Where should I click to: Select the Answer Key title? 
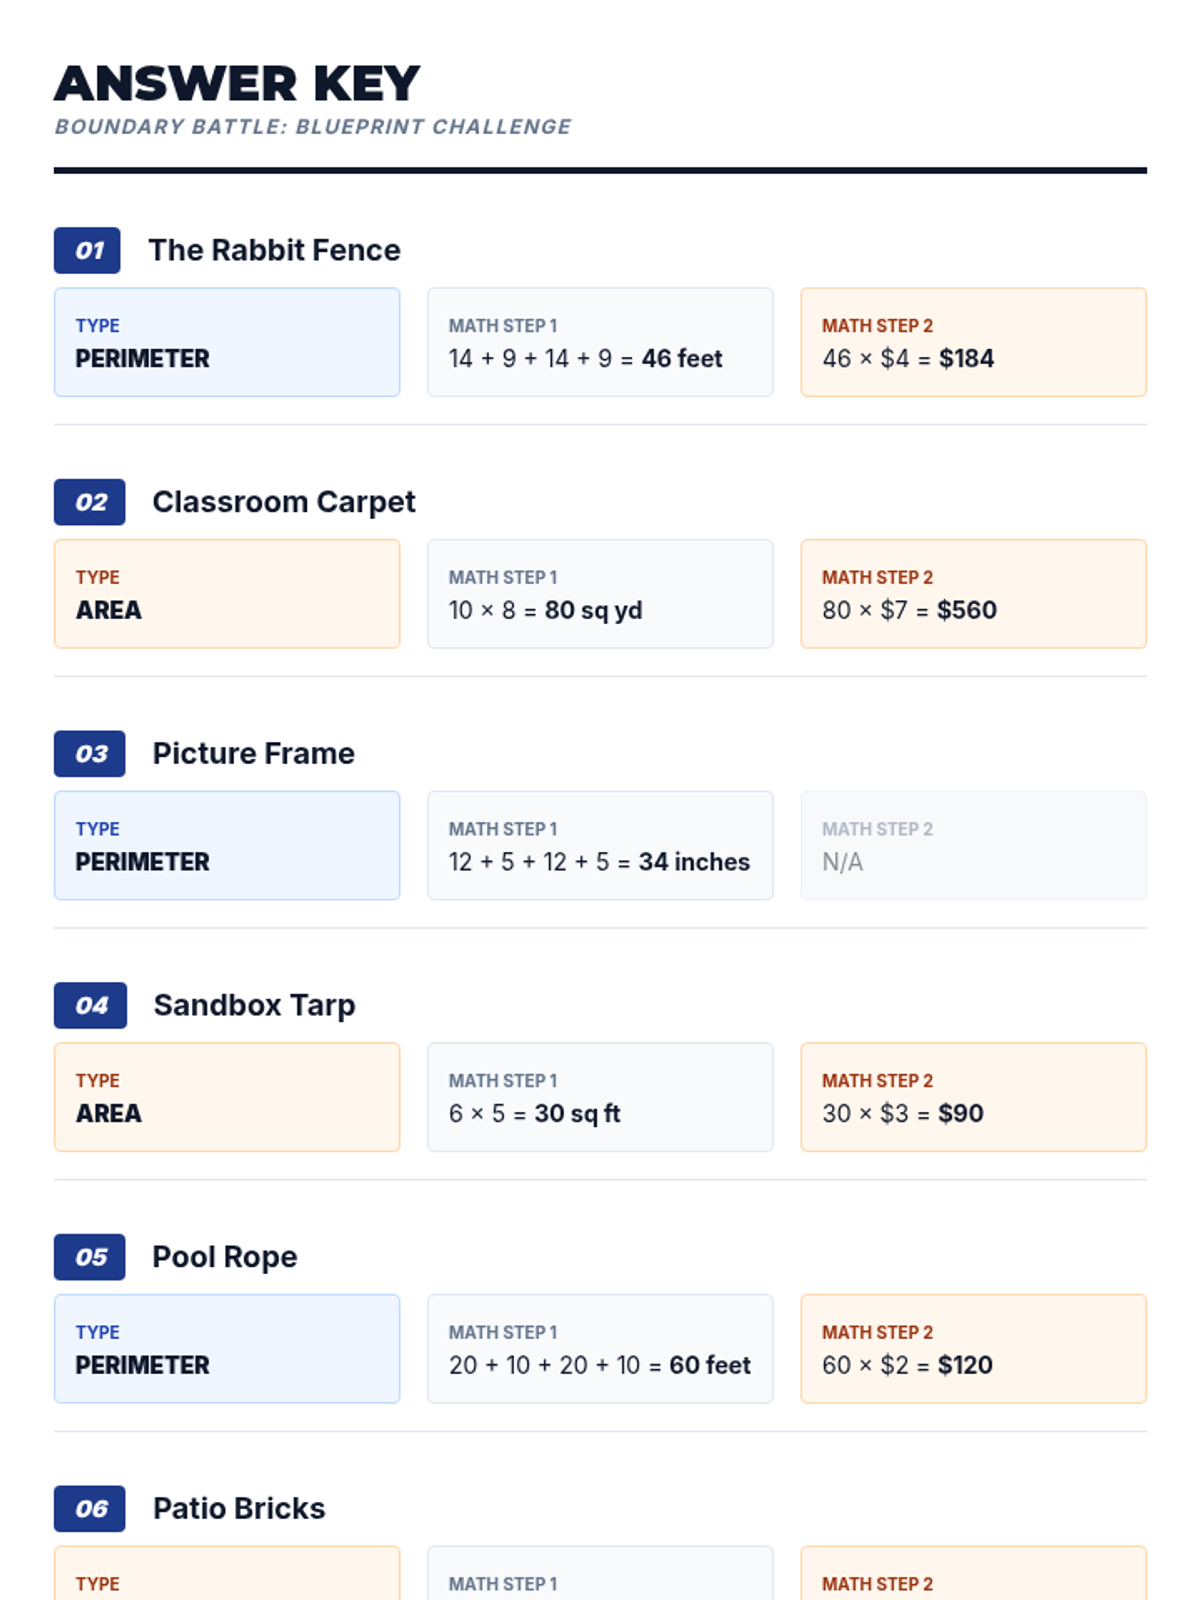pyautogui.click(x=237, y=84)
